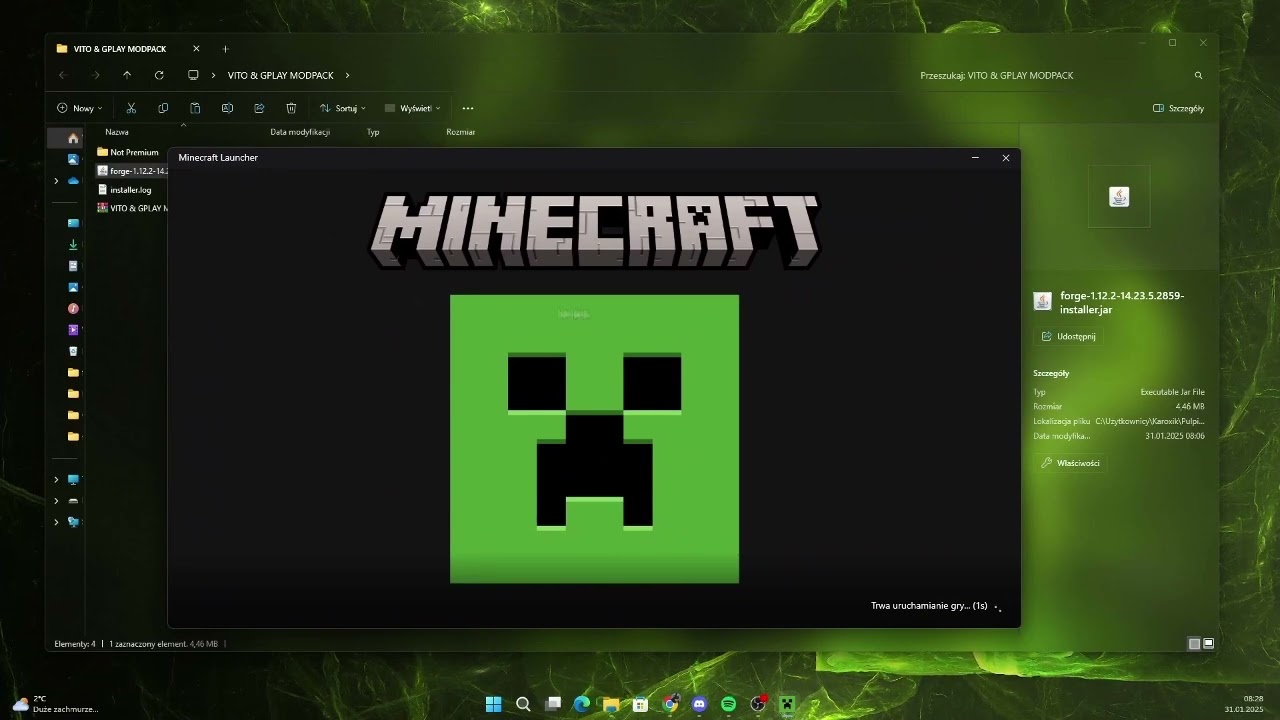Switch to details list view in status bar
This screenshot has width=1280, height=720.
[x=1194, y=644]
